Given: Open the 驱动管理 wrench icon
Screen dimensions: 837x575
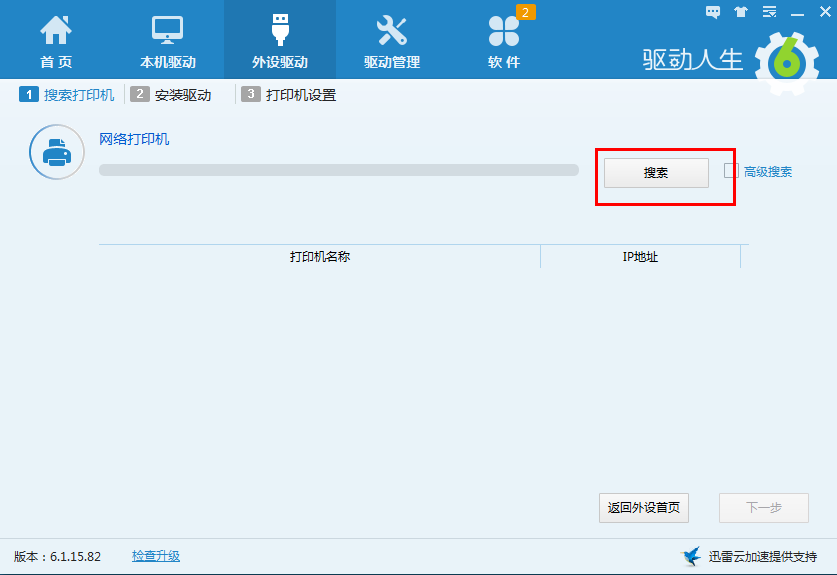Looking at the screenshot, I should (x=391, y=31).
